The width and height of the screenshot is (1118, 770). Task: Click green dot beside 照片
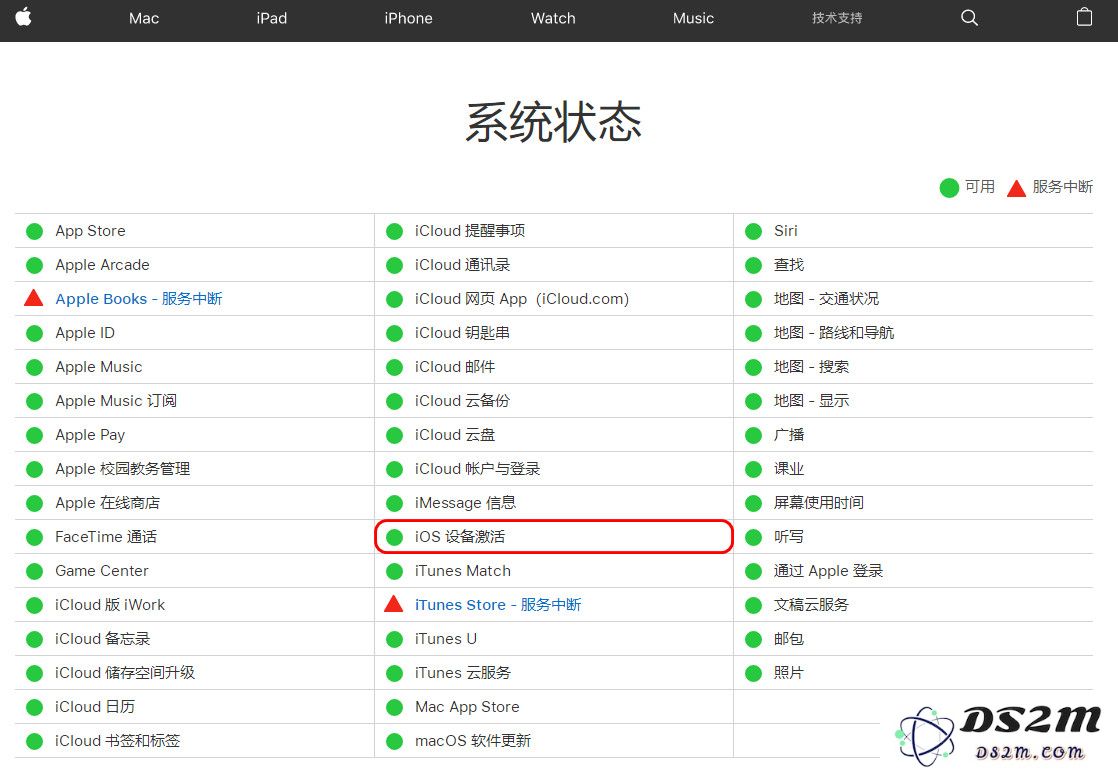(754, 673)
